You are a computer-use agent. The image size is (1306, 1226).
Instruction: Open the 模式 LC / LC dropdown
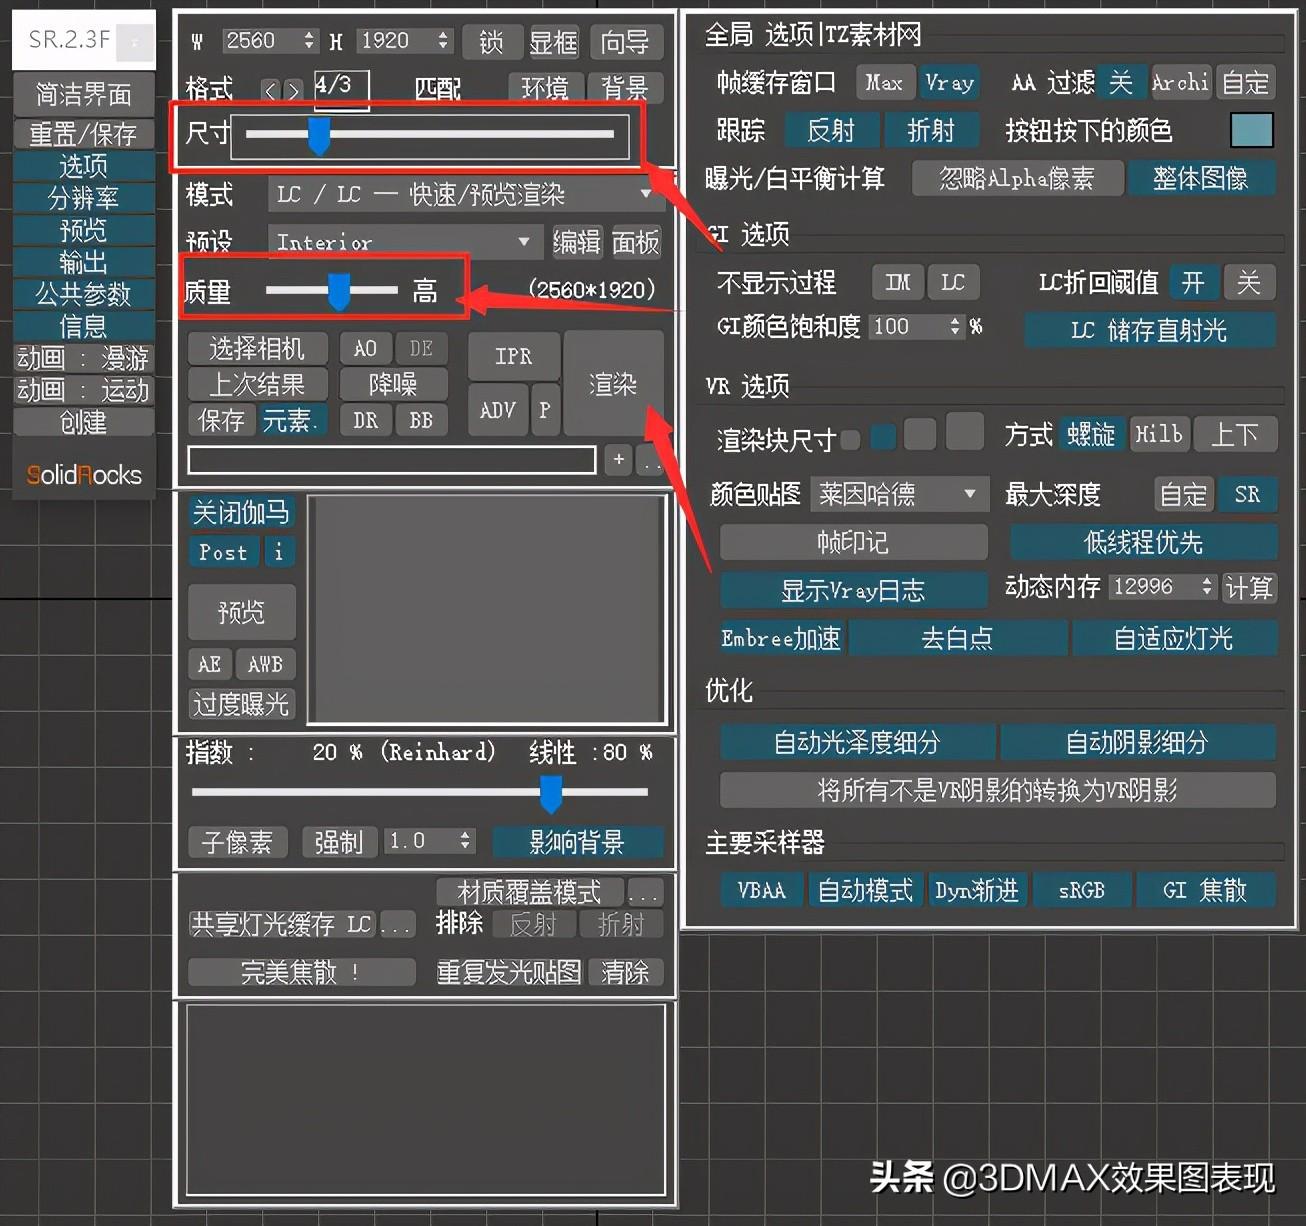tap(466, 194)
